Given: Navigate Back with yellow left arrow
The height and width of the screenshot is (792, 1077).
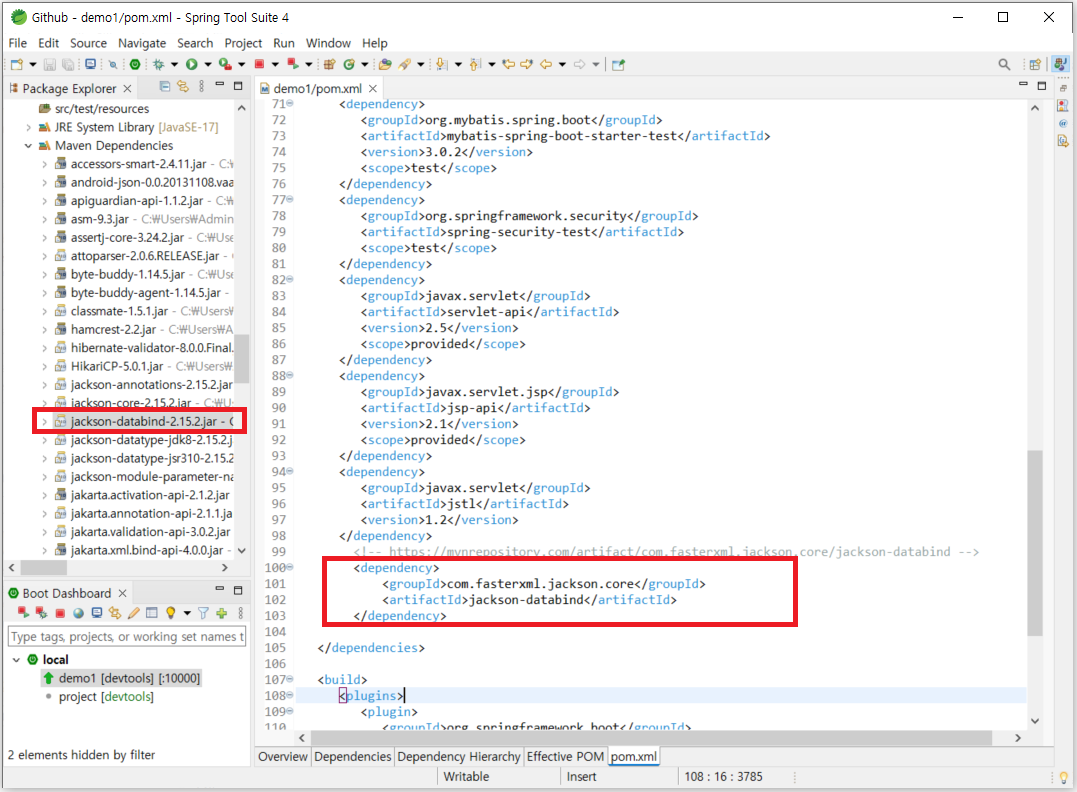Looking at the screenshot, I should click(546, 65).
